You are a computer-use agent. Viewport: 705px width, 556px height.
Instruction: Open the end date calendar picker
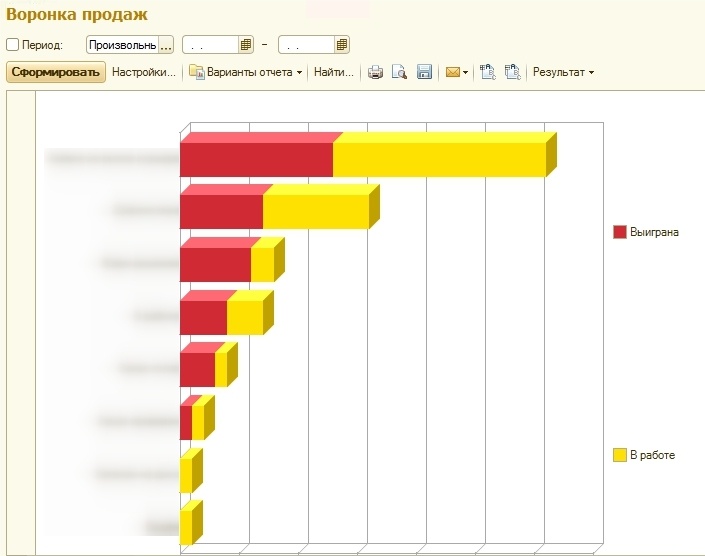(x=342, y=45)
